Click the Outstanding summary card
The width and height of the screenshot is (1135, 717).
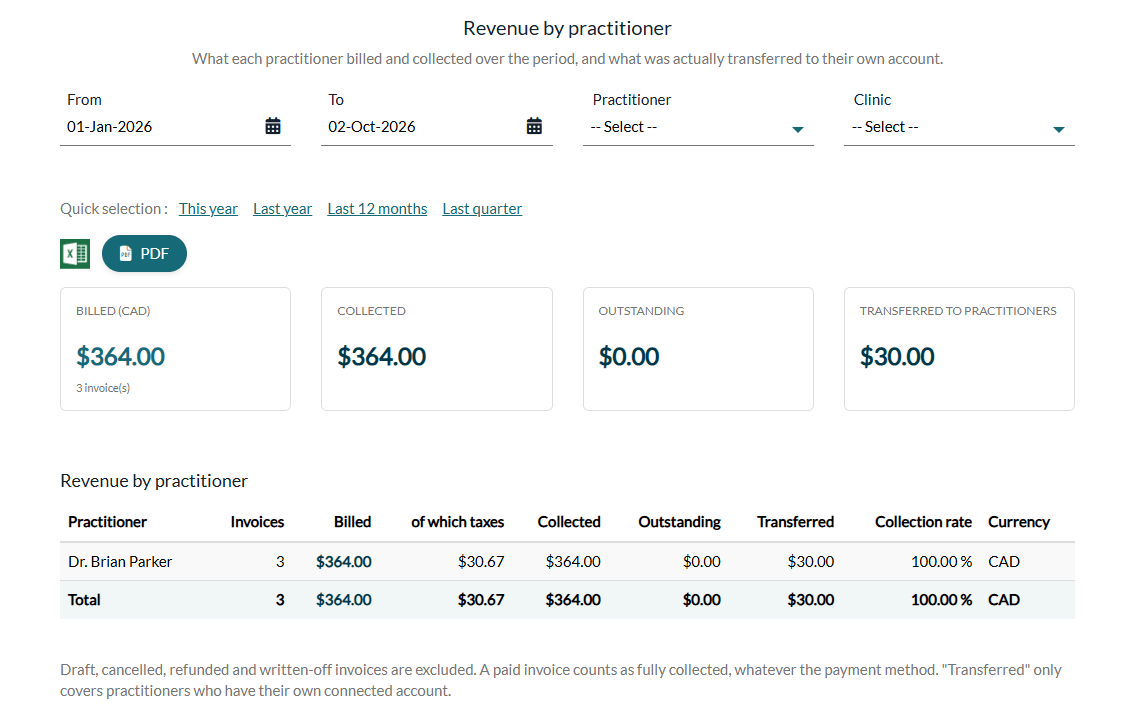pyautogui.click(x=698, y=349)
